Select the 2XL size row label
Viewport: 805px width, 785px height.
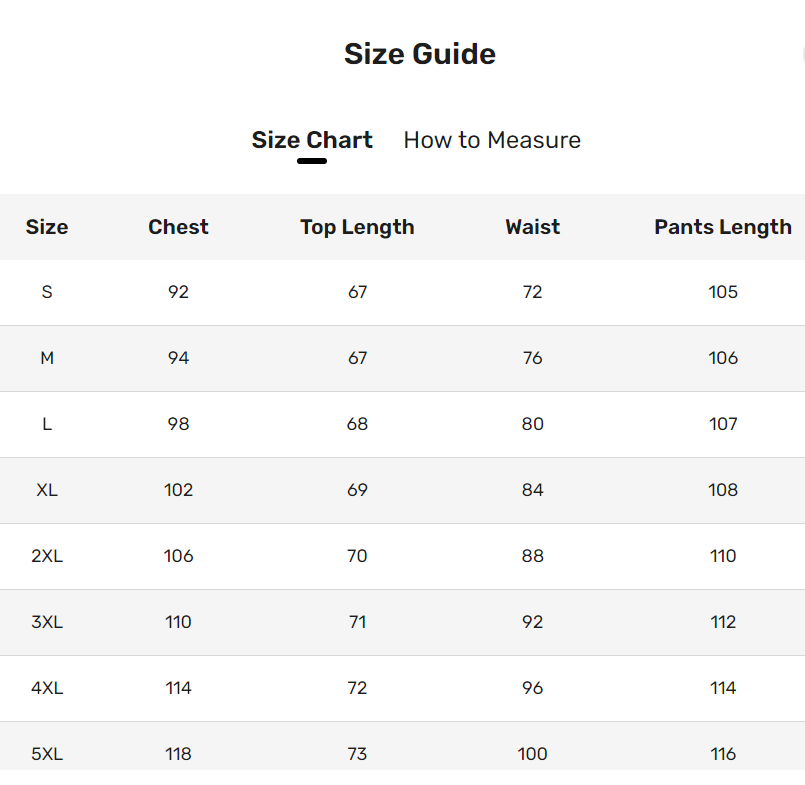tap(47, 556)
